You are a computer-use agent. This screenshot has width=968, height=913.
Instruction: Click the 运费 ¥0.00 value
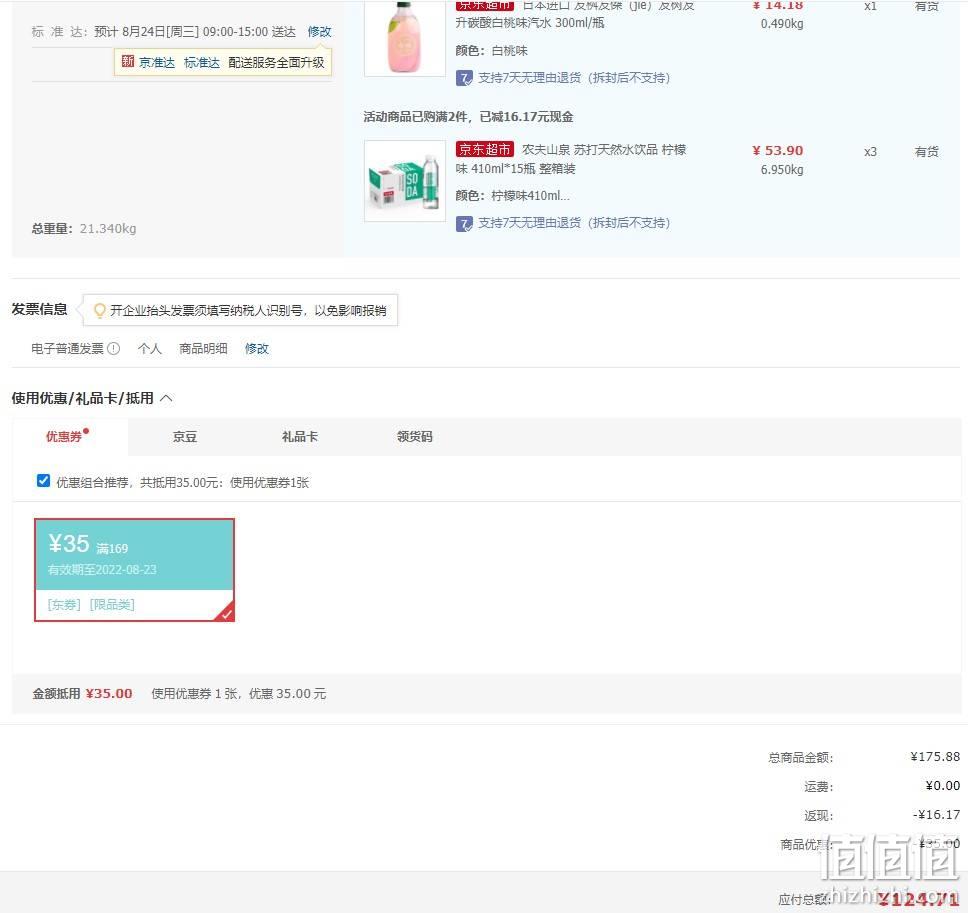(x=942, y=786)
